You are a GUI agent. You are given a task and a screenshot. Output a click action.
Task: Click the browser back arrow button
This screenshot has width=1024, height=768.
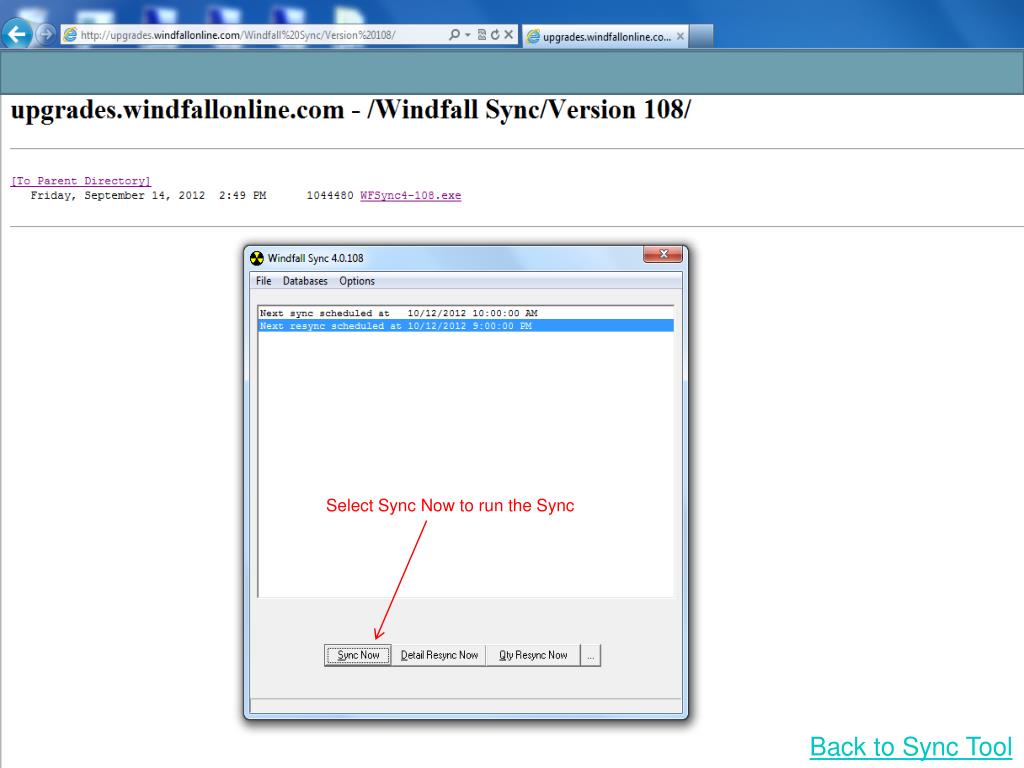pyautogui.click(x=17, y=33)
